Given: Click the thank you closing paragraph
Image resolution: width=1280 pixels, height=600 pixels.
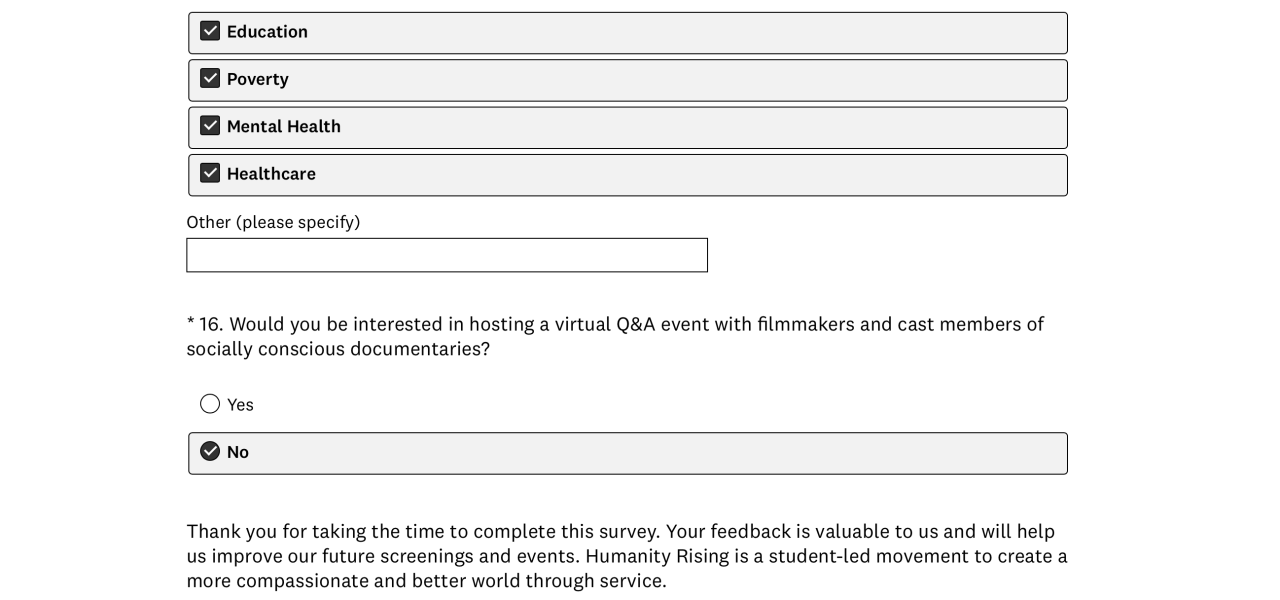Looking at the screenshot, I should click(x=626, y=556).
